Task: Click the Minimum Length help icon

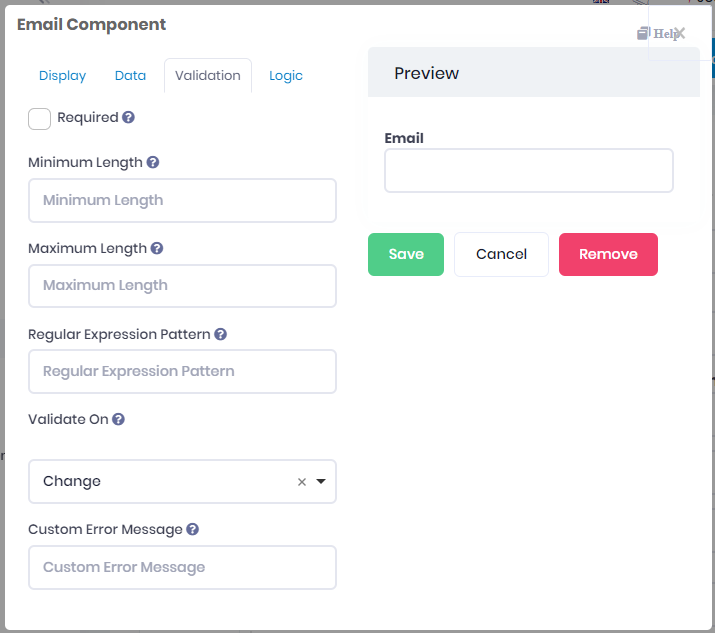Action: pyautogui.click(x=153, y=162)
